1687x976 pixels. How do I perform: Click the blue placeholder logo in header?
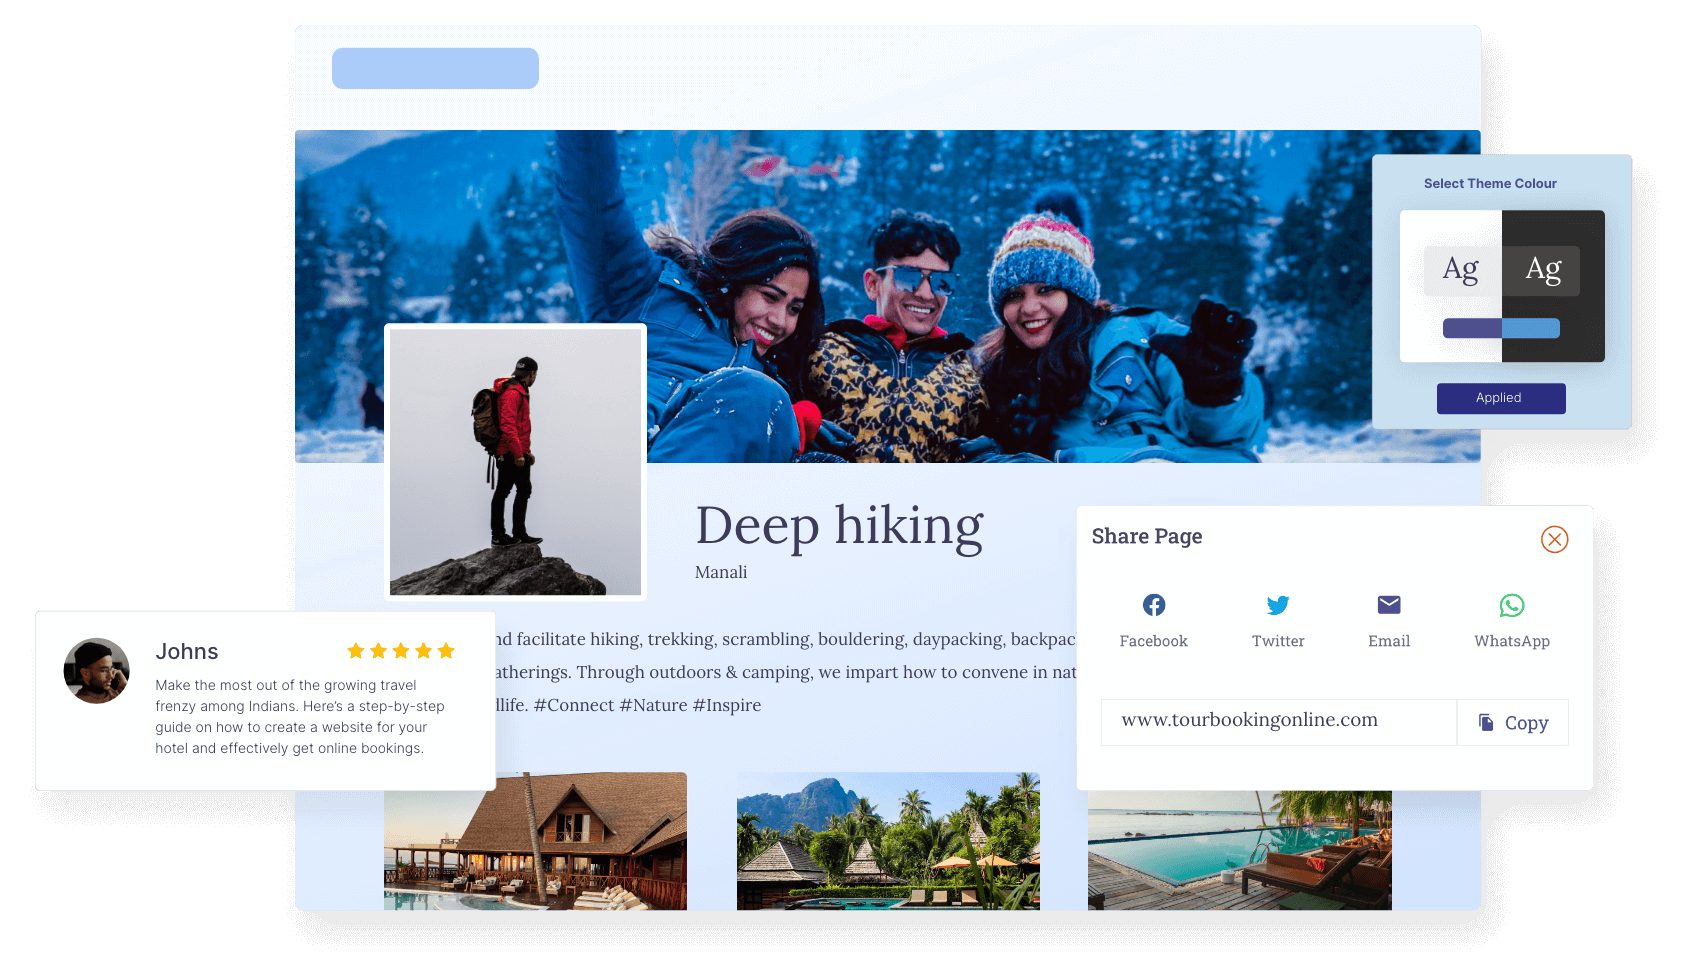point(435,68)
